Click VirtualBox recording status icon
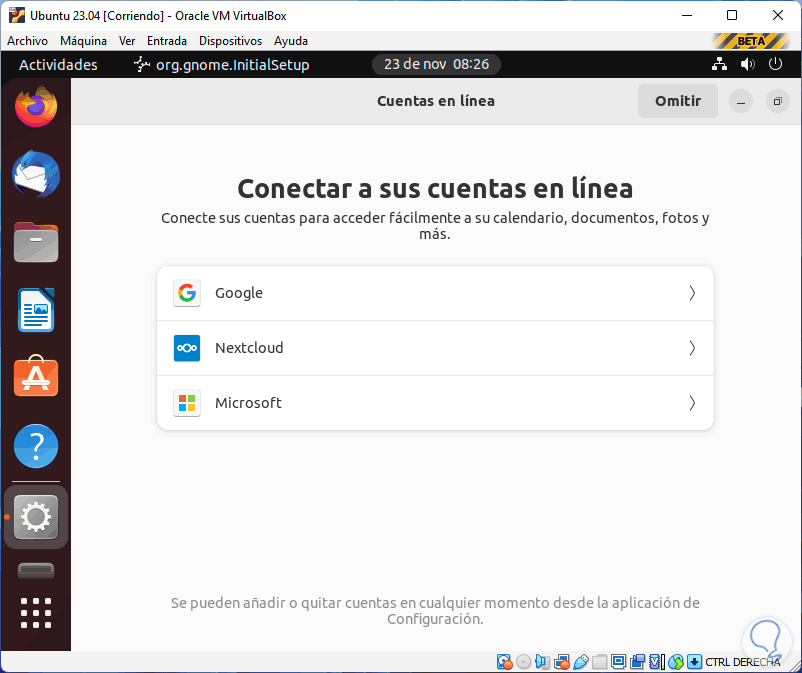Image resolution: width=802 pixels, height=673 pixels. pyautogui.click(x=637, y=662)
